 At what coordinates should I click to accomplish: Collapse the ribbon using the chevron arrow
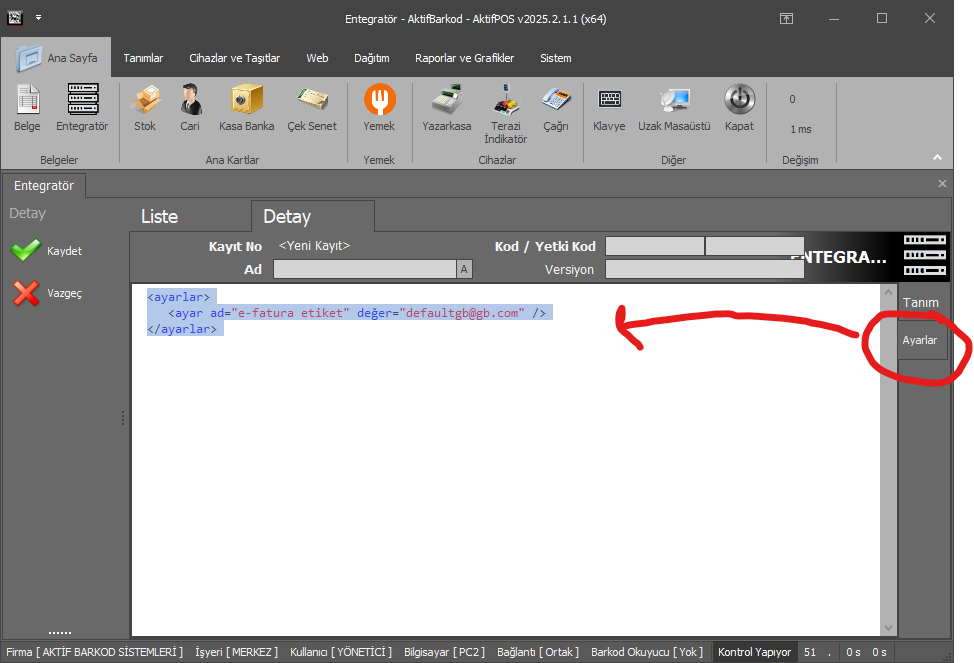click(x=937, y=158)
